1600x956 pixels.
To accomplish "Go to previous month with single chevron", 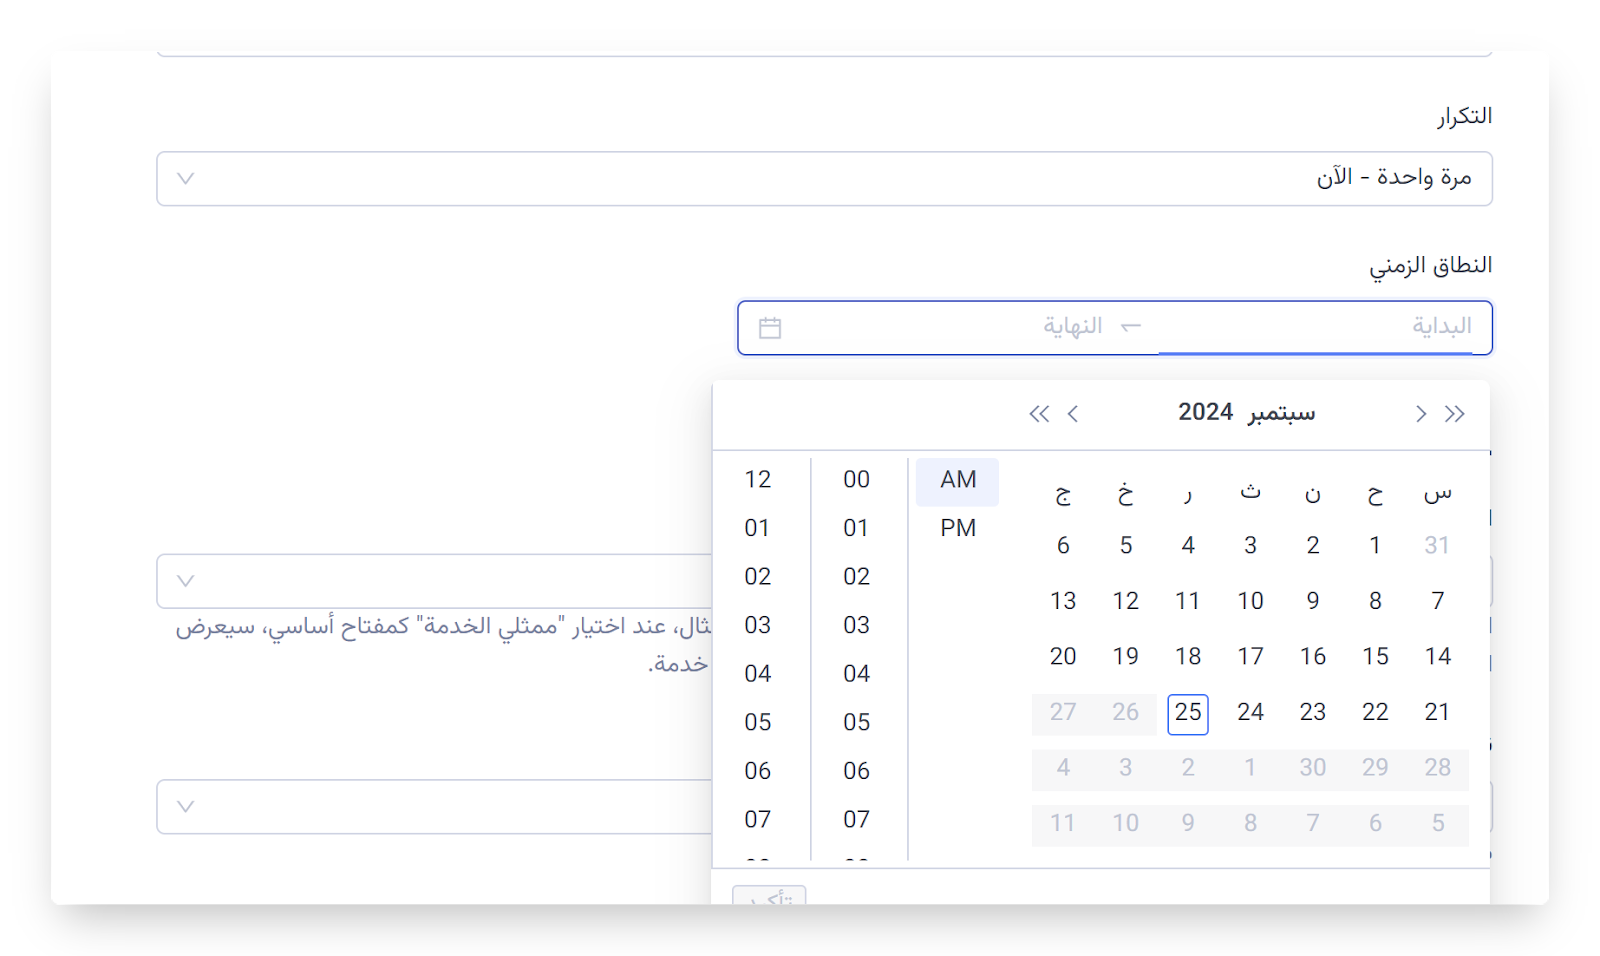I will [x=1421, y=414].
